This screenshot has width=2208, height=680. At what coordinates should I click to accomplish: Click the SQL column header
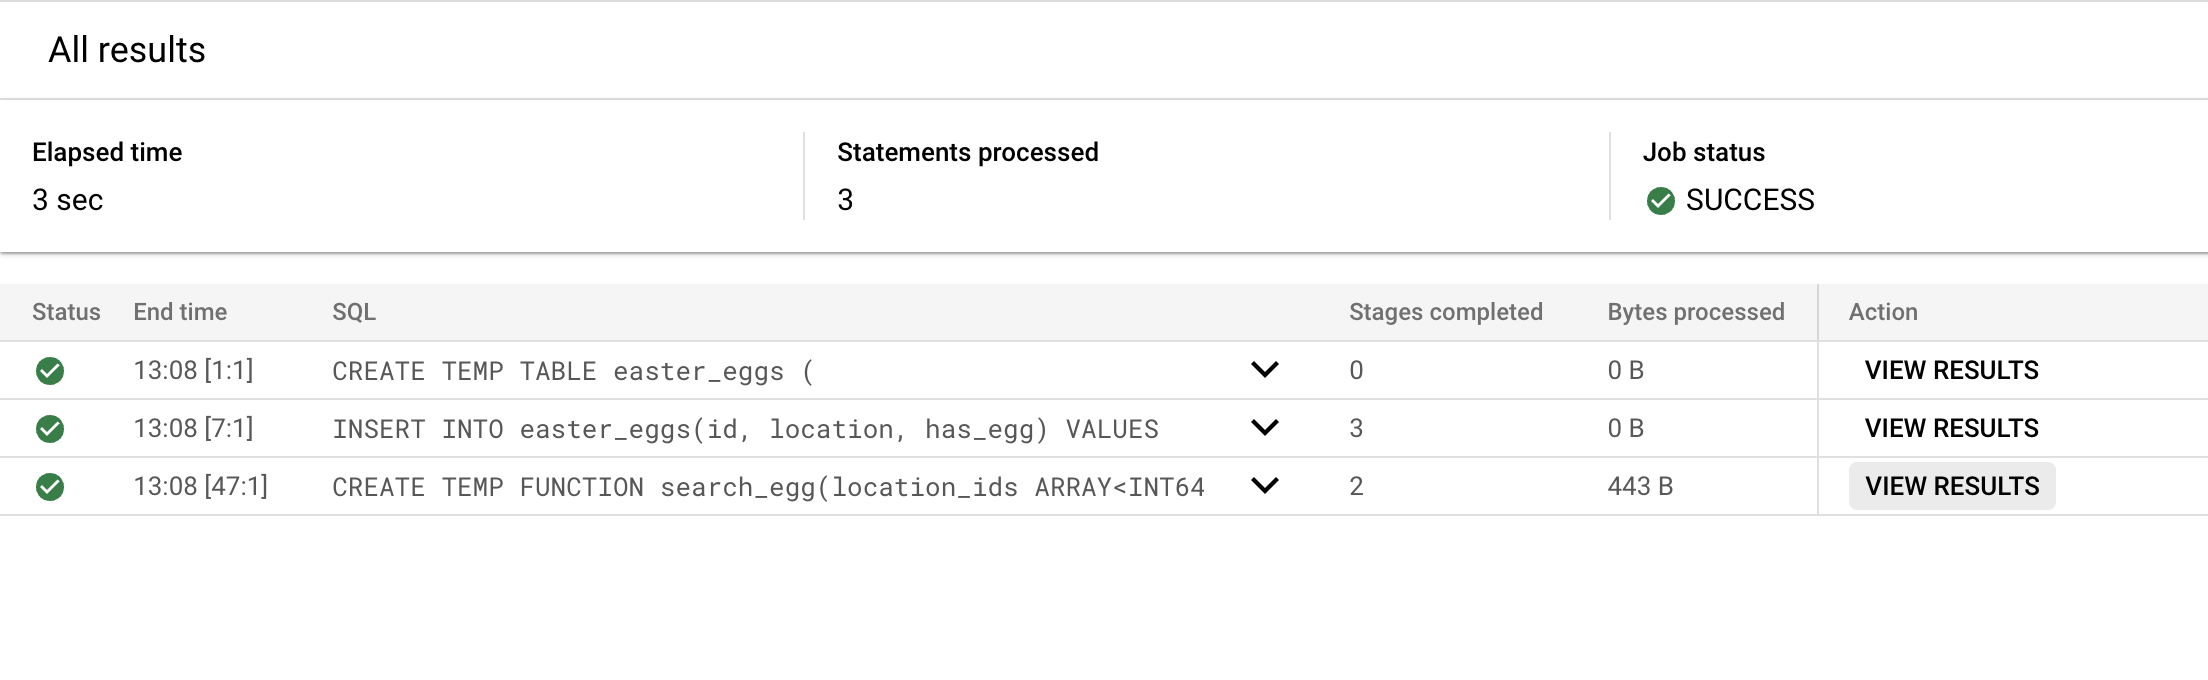(x=354, y=312)
